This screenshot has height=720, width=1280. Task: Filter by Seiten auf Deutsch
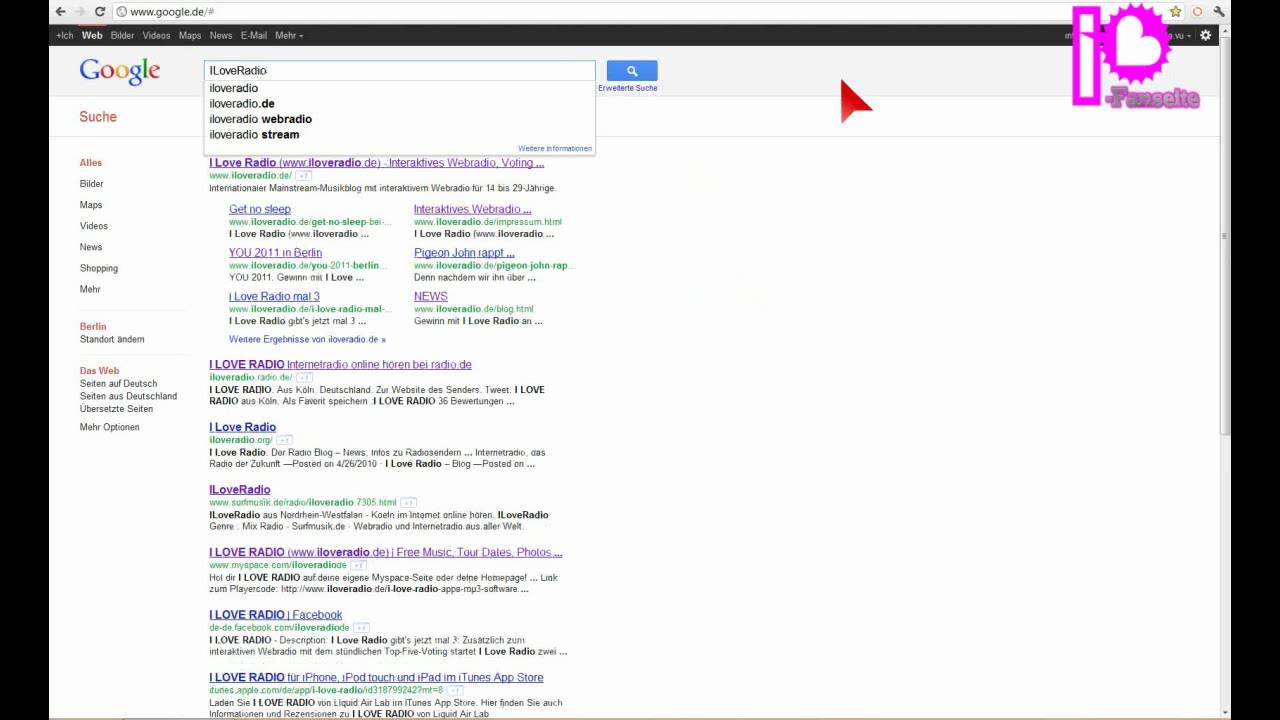point(119,383)
